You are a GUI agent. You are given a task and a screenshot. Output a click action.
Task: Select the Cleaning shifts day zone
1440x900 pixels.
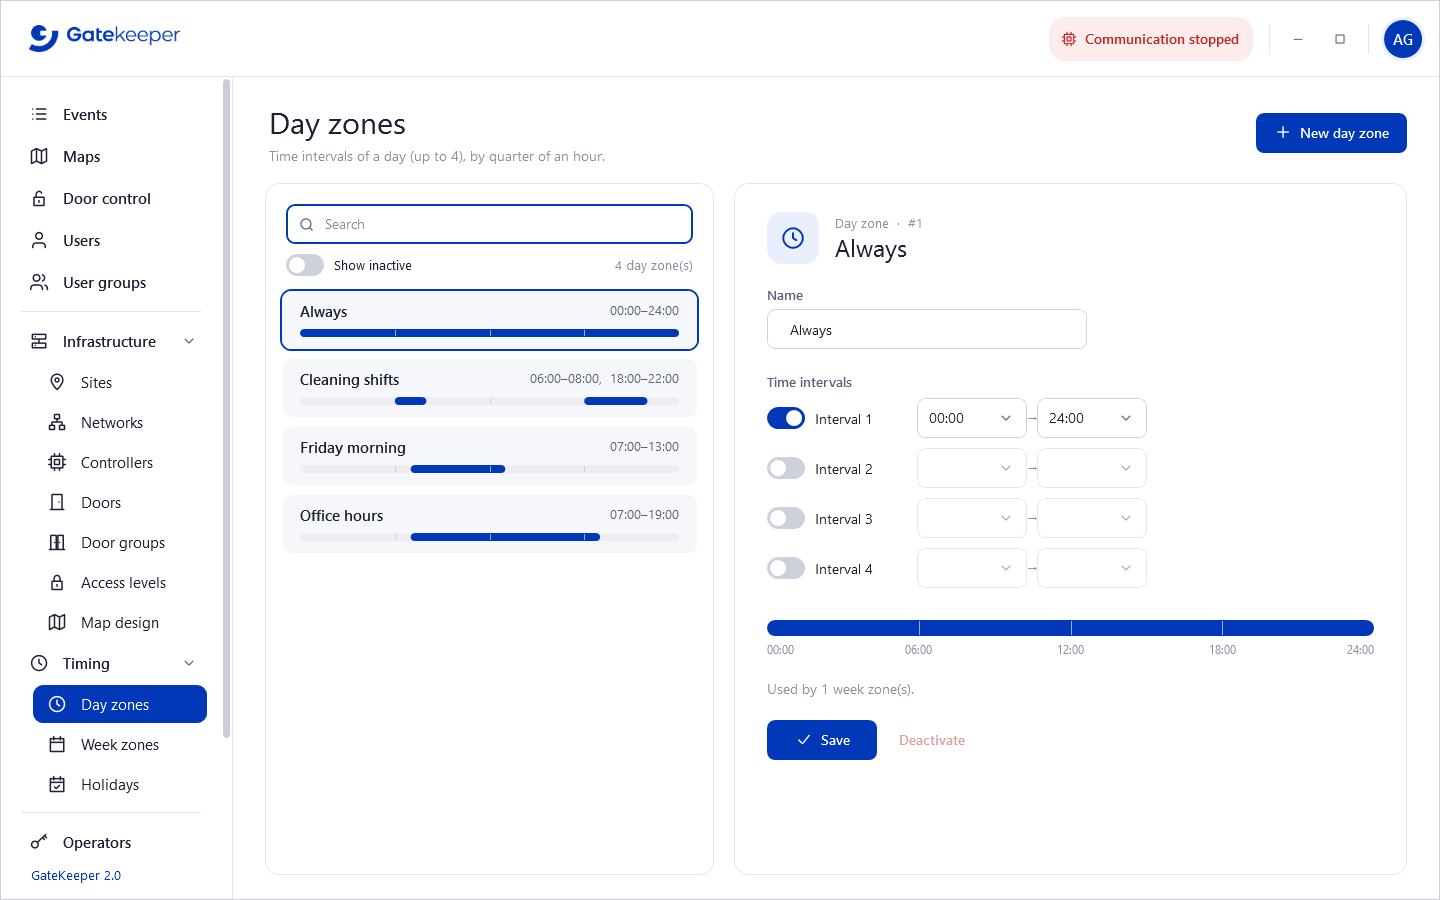point(489,388)
